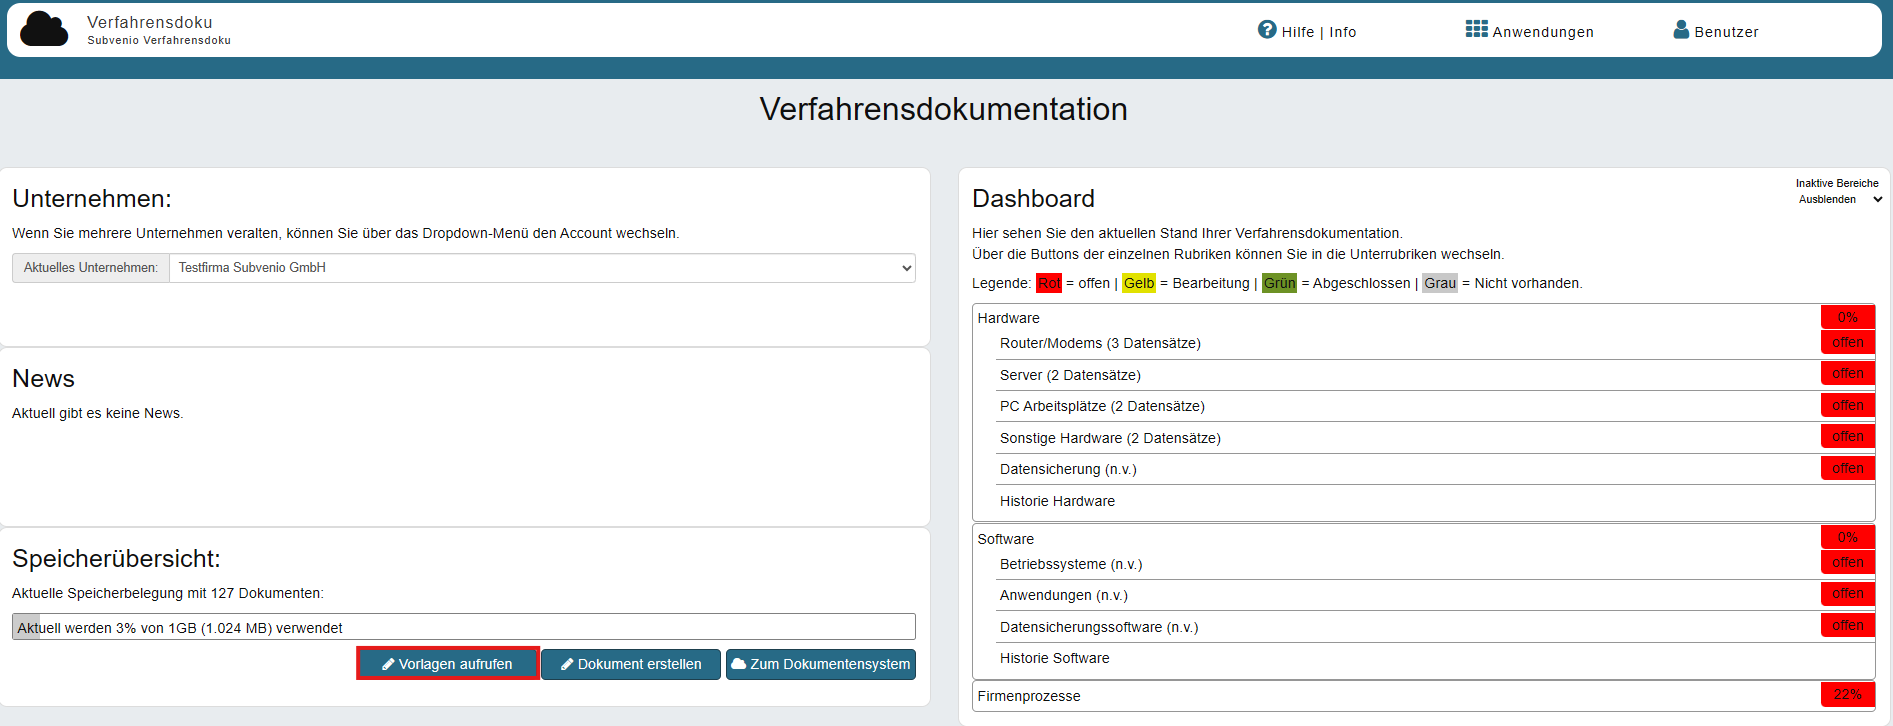
Task: Click the green Grün legend swatch
Action: coord(1279,283)
